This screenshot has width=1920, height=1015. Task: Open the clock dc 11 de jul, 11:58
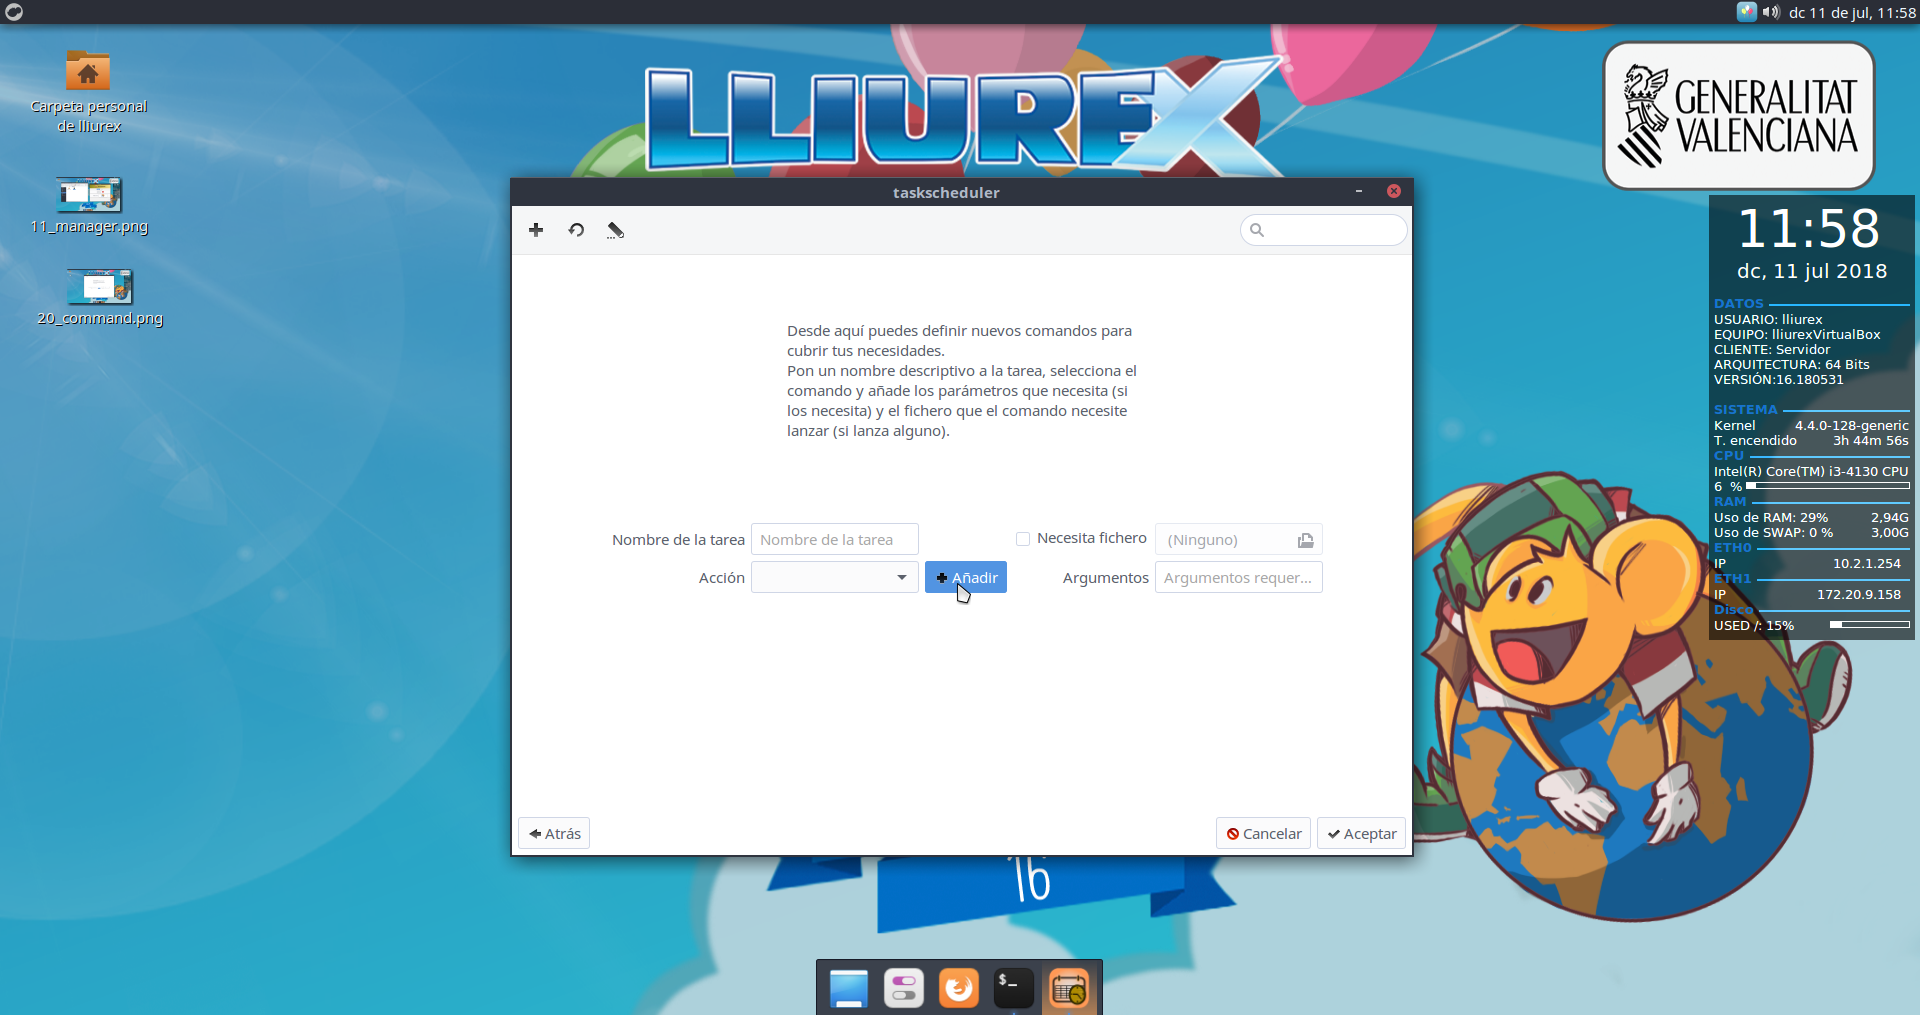(1852, 13)
